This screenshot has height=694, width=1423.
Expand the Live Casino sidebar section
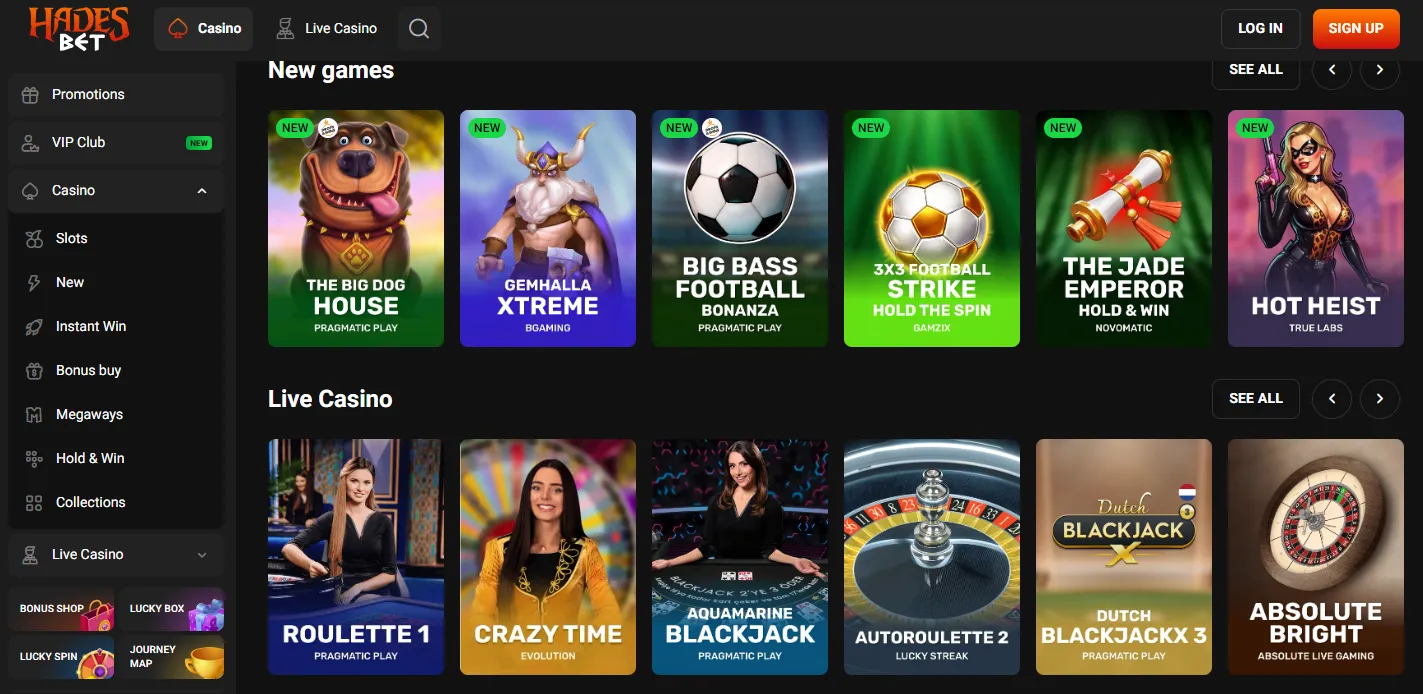202,555
